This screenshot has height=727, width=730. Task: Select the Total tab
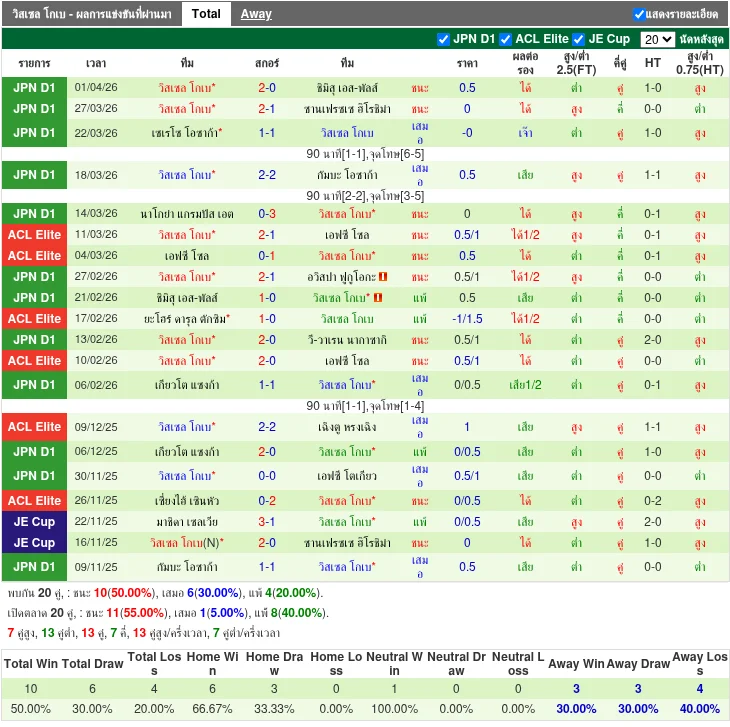207,14
